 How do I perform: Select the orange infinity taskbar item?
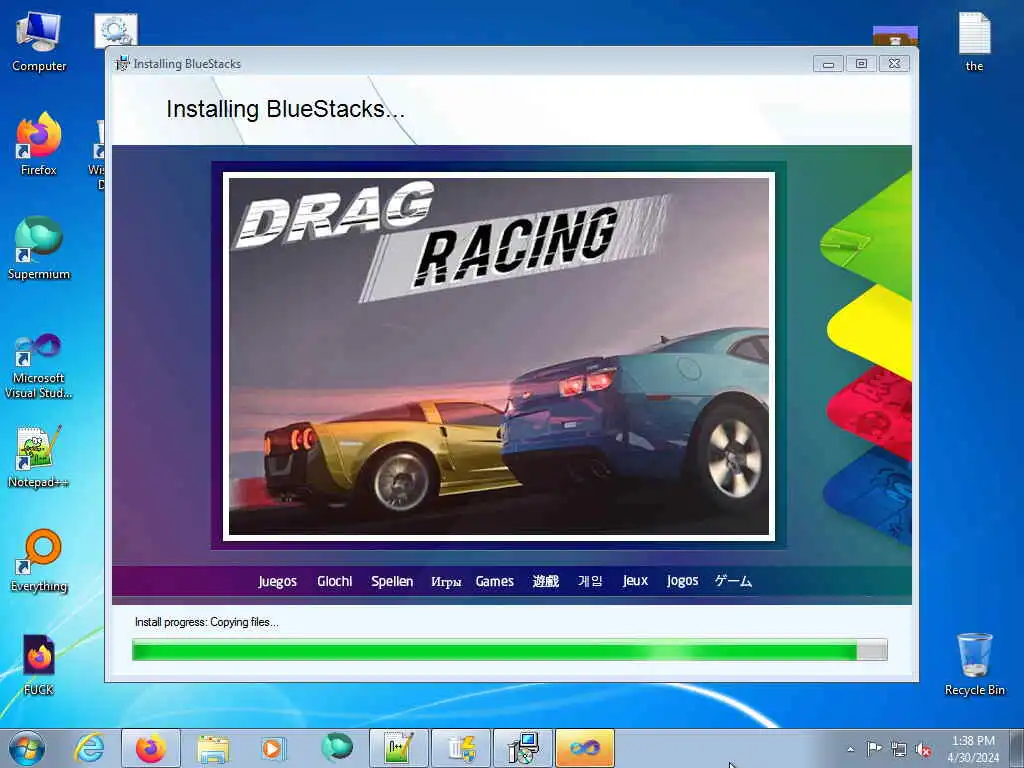pyautogui.click(x=584, y=748)
